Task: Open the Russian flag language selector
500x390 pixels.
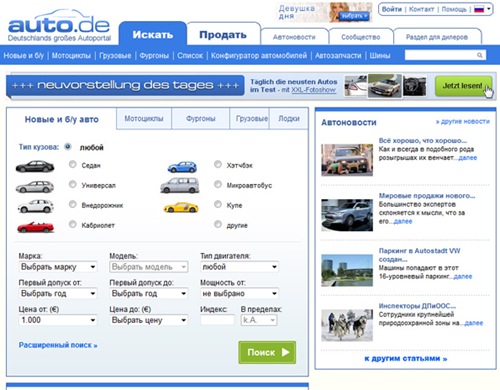Action: (483, 9)
